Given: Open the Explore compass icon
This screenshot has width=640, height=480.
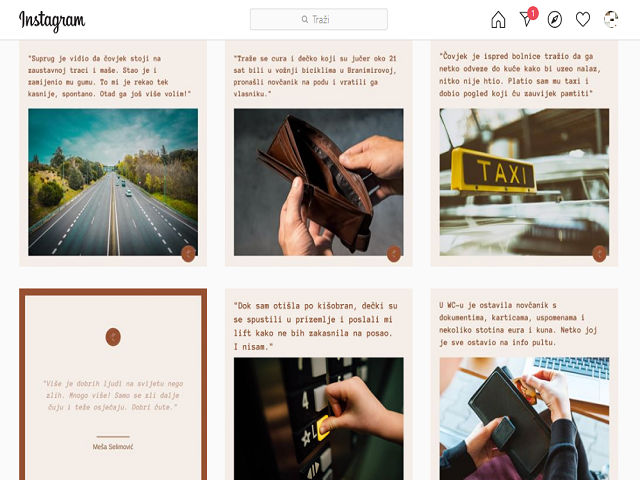Looking at the screenshot, I should click(x=555, y=20).
